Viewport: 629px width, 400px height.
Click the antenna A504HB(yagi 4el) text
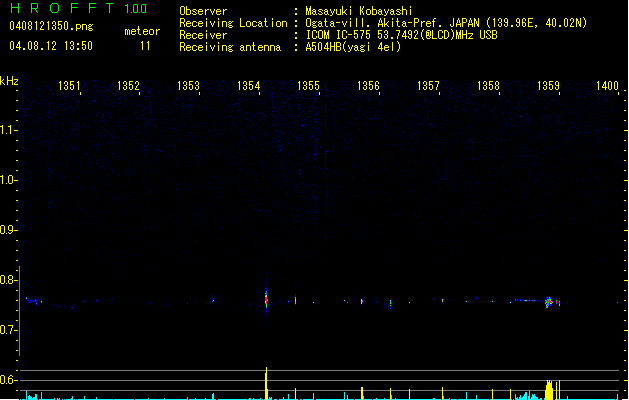[x=353, y=47]
